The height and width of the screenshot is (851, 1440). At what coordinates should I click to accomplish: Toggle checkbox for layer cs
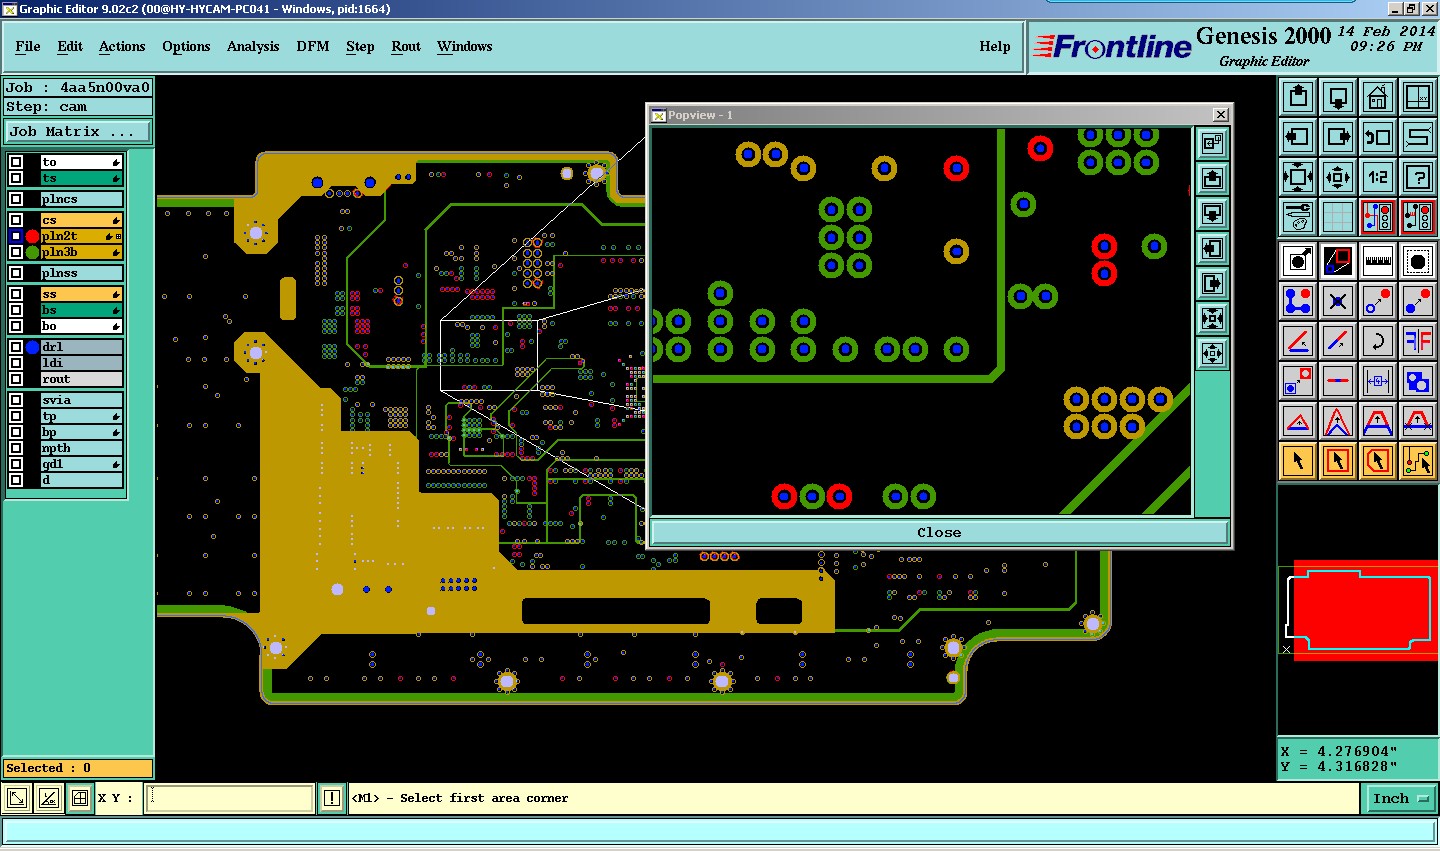[x=16, y=220]
